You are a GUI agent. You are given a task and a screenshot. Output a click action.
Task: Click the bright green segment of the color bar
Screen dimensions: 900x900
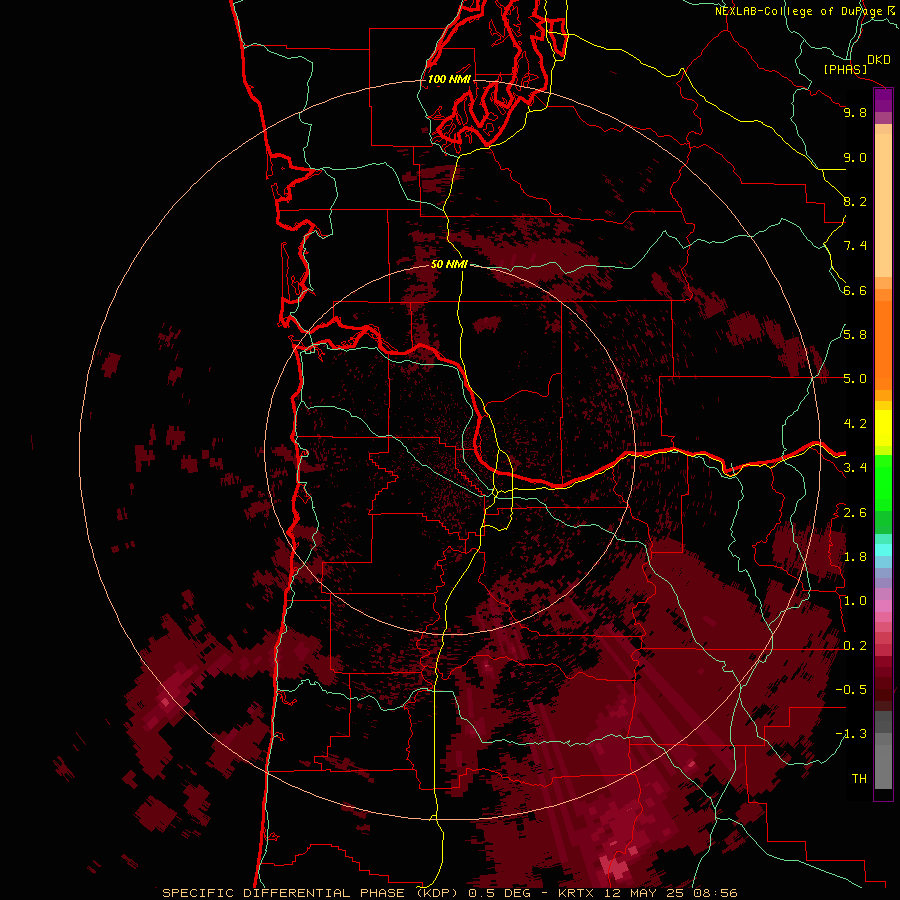tap(883, 483)
